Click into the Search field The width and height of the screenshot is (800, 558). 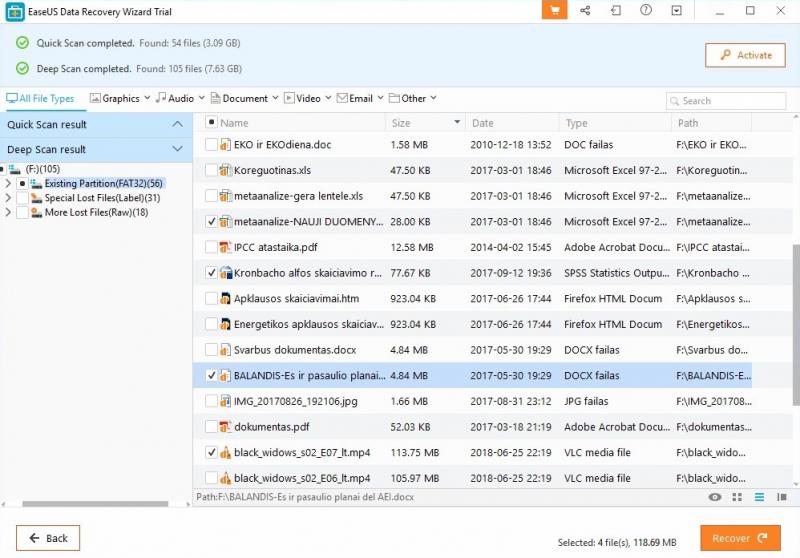(x=726, y=101)
